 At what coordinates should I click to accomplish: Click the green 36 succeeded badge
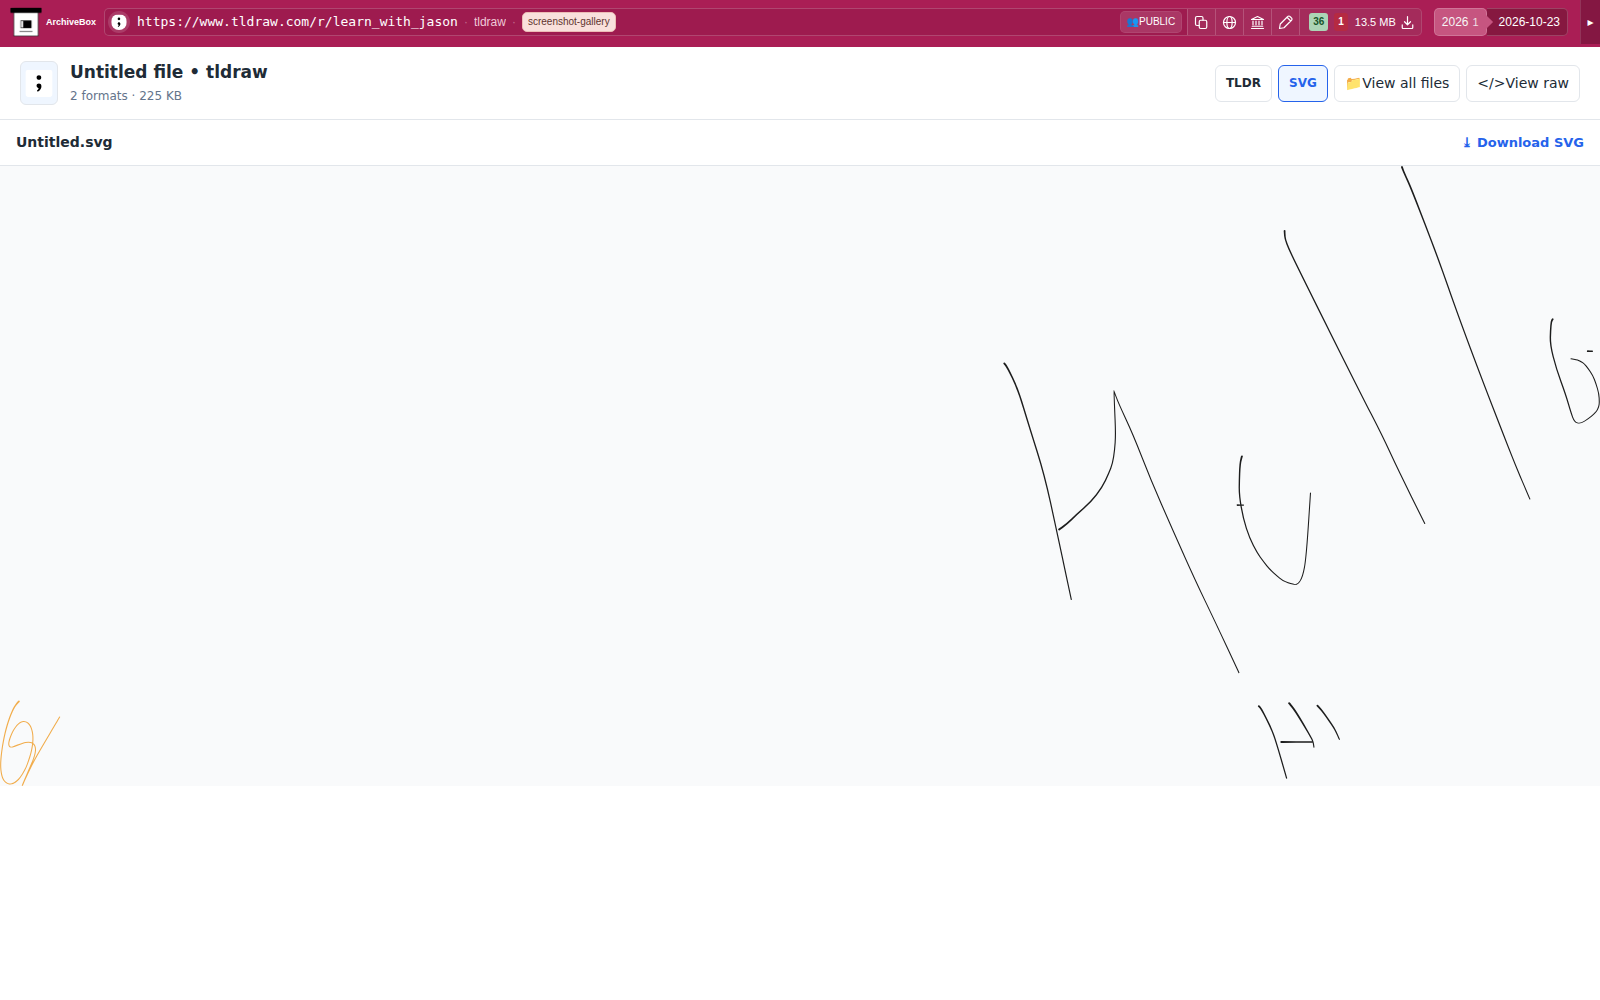1318,22
